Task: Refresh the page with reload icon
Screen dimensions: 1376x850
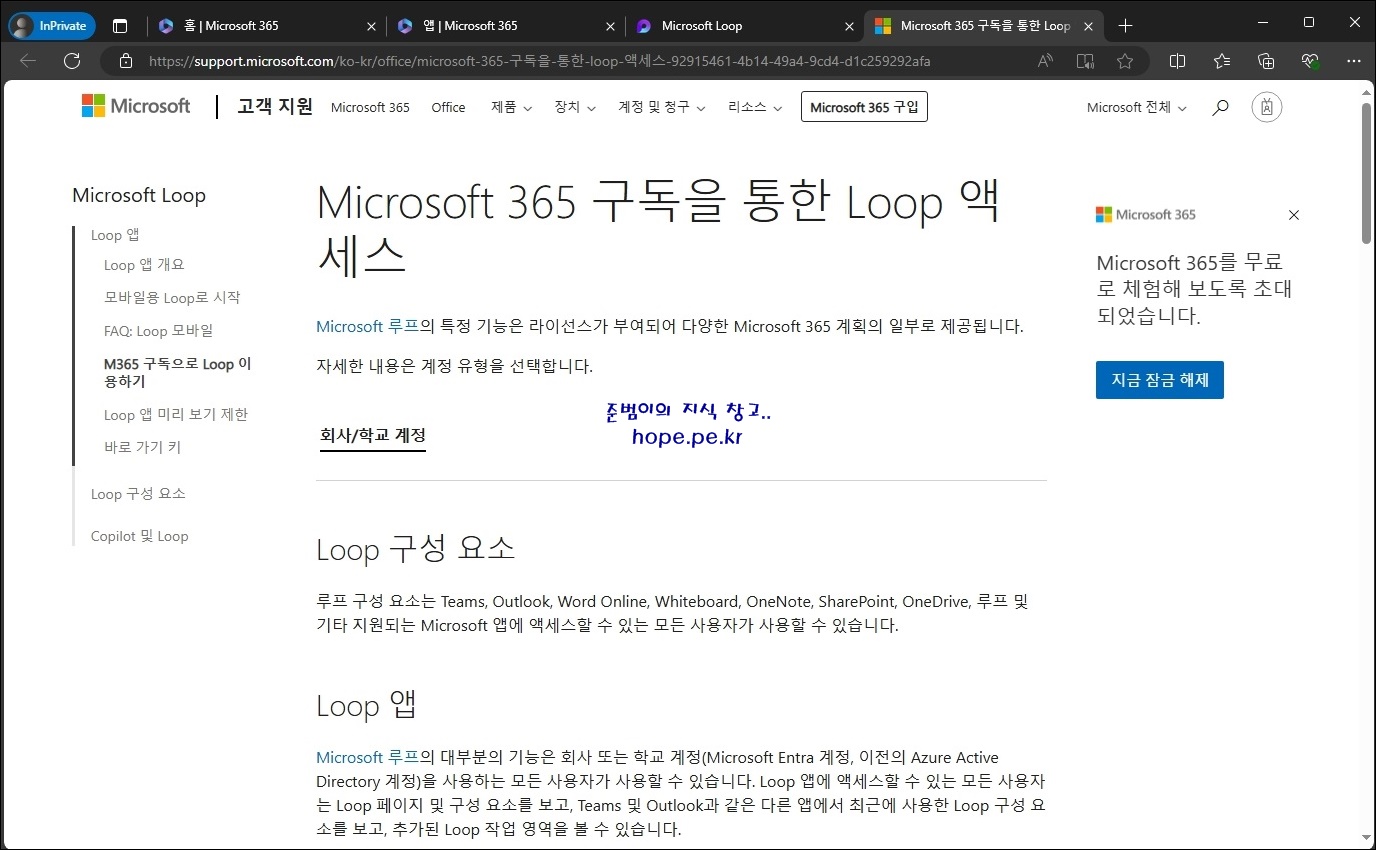Action: click(x=72, y=61)
